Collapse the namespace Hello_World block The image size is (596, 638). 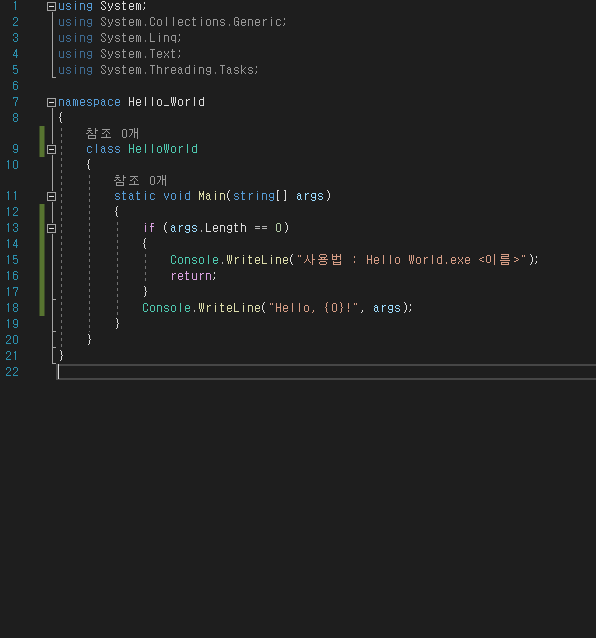51,102
